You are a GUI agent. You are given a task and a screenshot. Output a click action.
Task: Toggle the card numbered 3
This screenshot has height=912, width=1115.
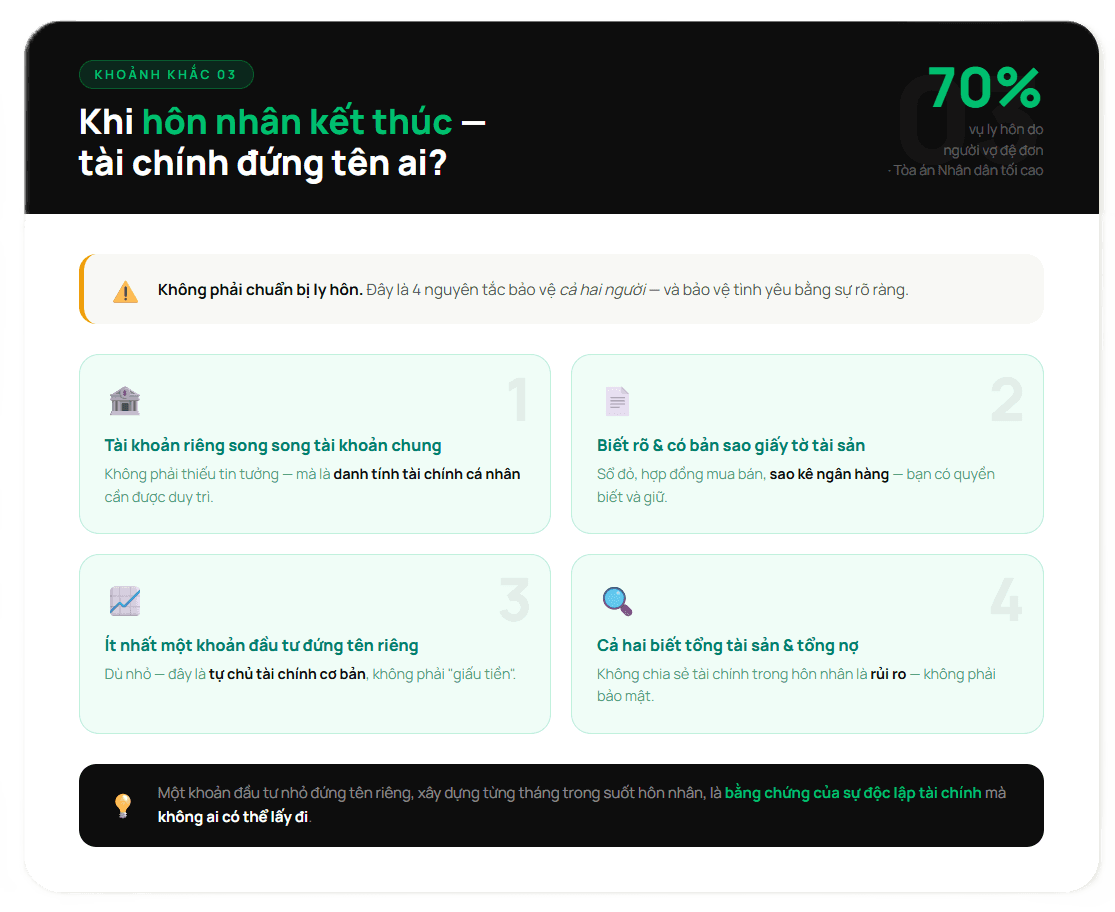pyautogui.click(x=314, y=643)
